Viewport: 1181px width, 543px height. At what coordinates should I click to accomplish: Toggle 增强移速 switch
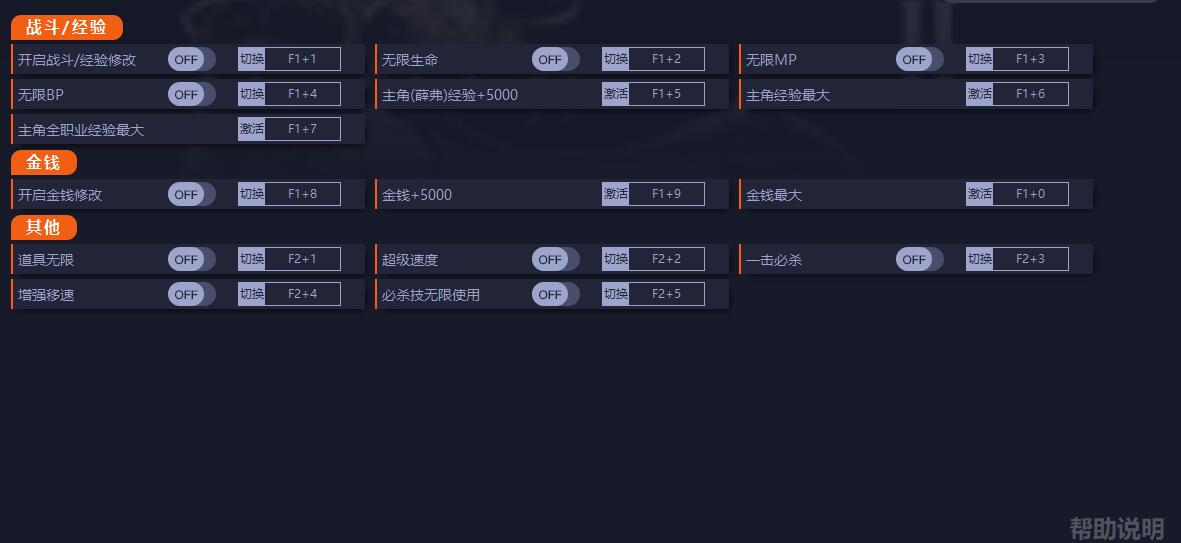click(x=191, y=295)
